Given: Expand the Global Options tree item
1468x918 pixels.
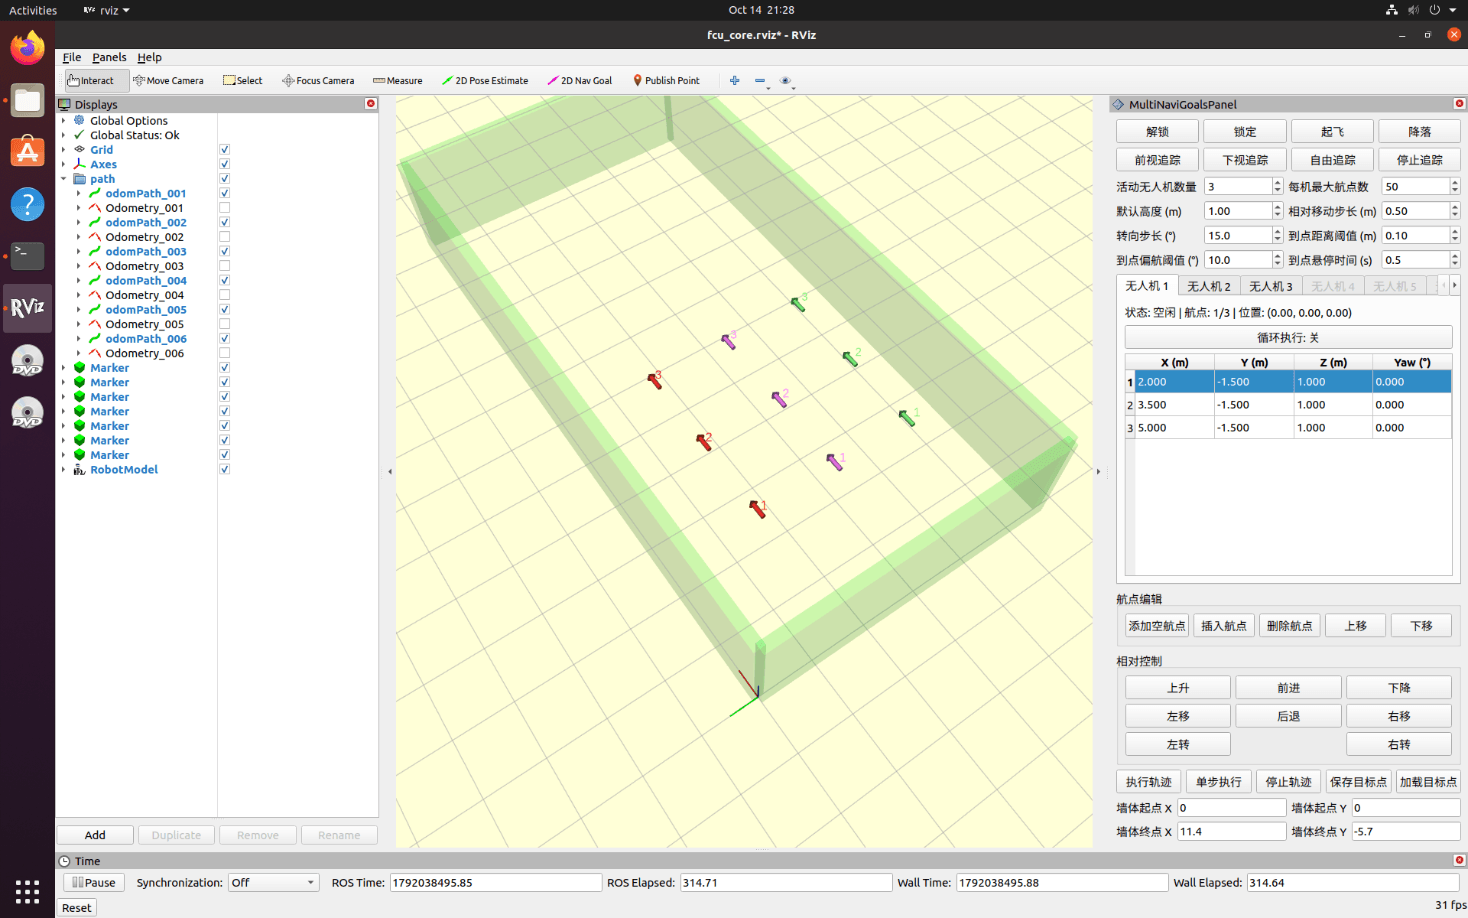Looking at the screenshot, I should point(63,121).
